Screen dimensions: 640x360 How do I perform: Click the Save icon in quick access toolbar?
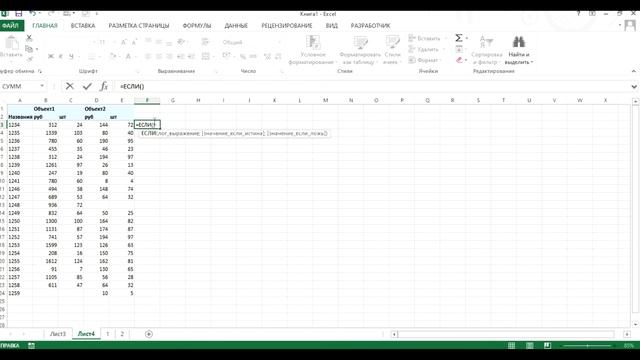[x=19, y=14]
